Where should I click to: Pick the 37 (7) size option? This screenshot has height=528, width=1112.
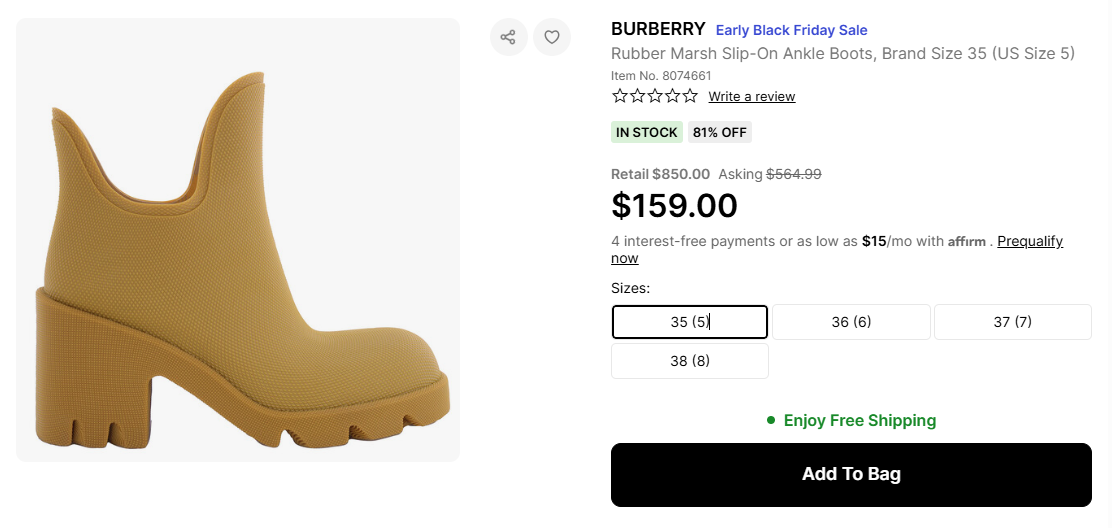coord(1012,322)
